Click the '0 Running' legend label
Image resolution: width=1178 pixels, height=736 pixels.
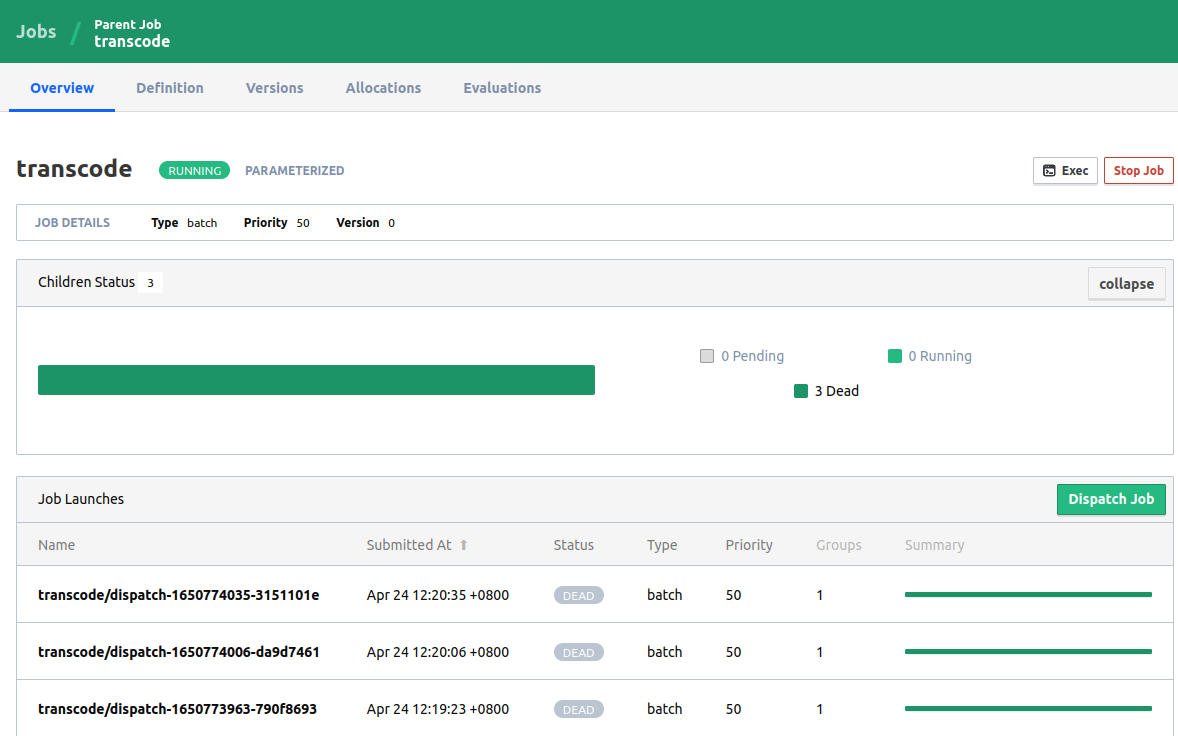[939, 356]
